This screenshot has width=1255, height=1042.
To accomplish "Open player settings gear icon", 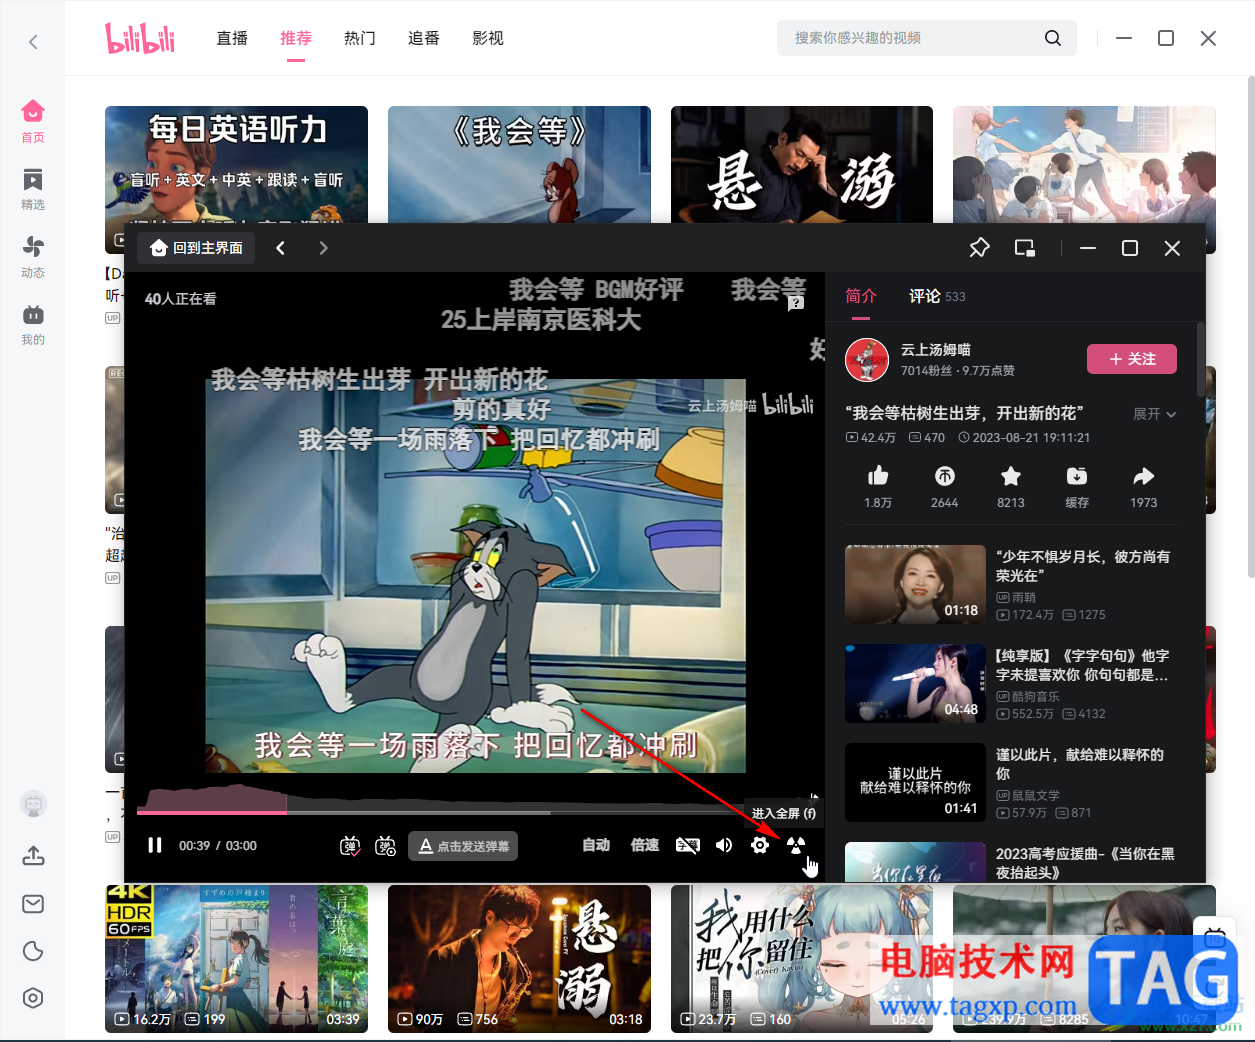I will point(760,846).
